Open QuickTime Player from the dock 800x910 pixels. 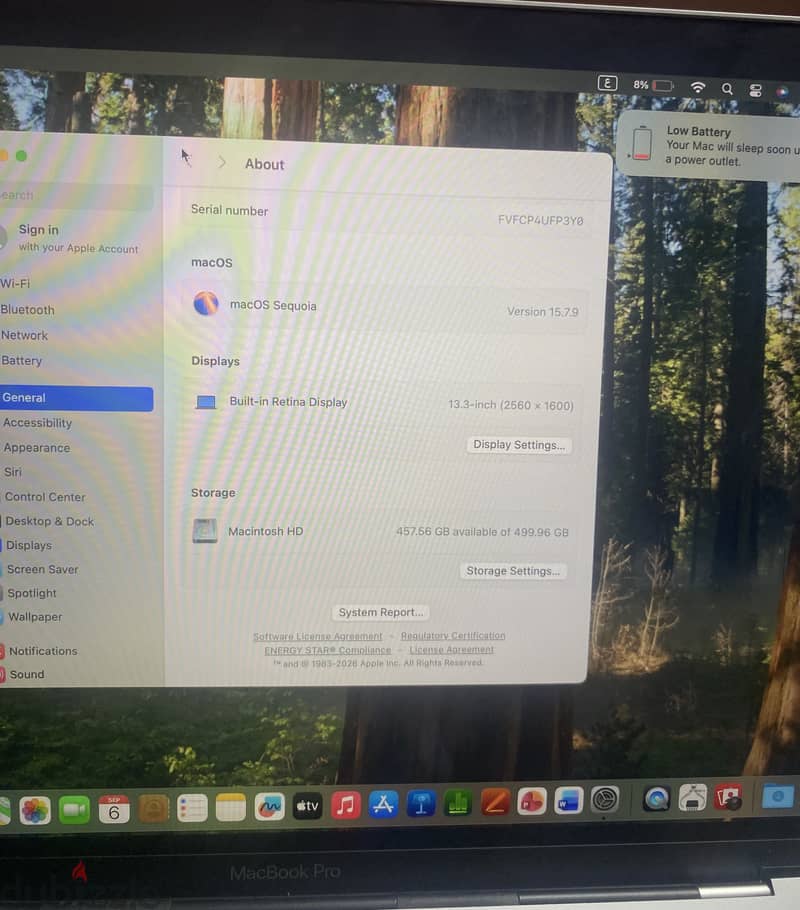pyautogui.click(x=657, y=799)
